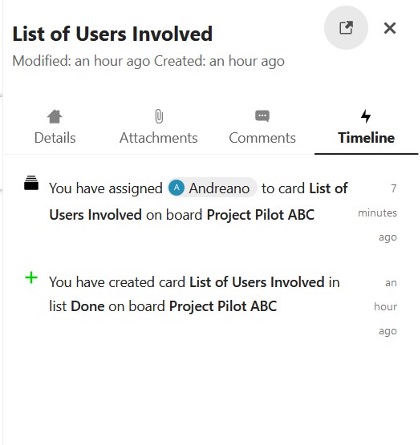
Task: Click the Details home icon
Action: click(55, 117)
